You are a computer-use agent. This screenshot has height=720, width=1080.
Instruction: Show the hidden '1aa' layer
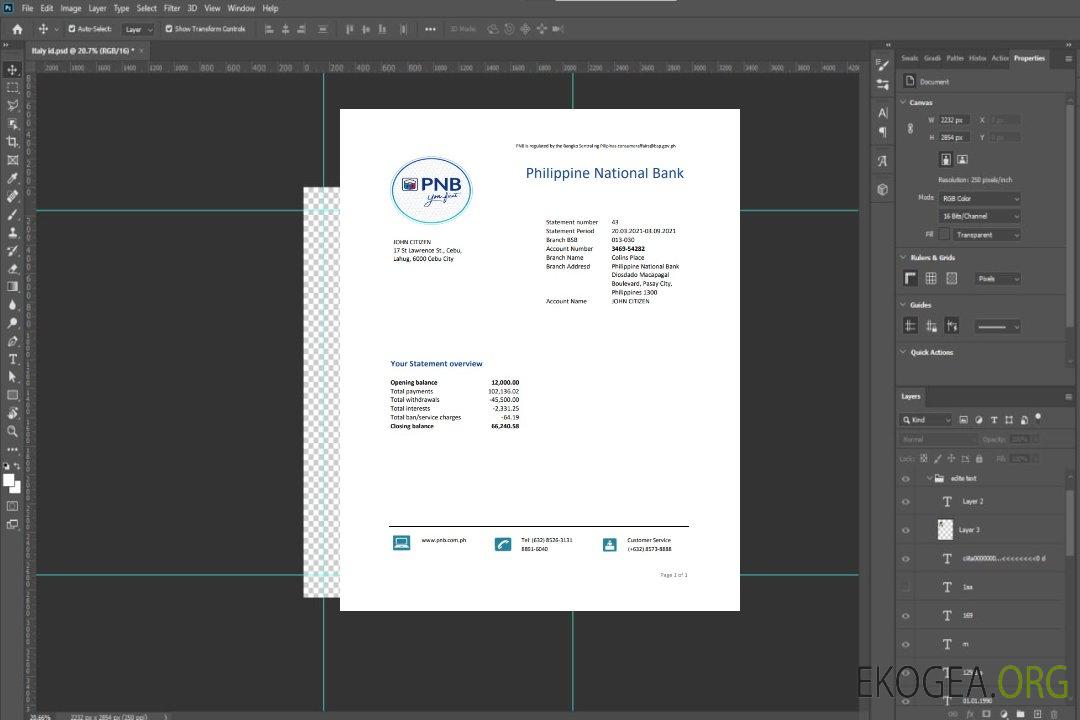coord(906,587)
